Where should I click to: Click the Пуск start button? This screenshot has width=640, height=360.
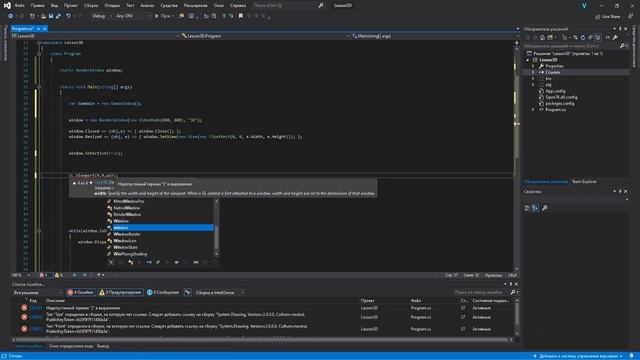click(x=164, y=16)
